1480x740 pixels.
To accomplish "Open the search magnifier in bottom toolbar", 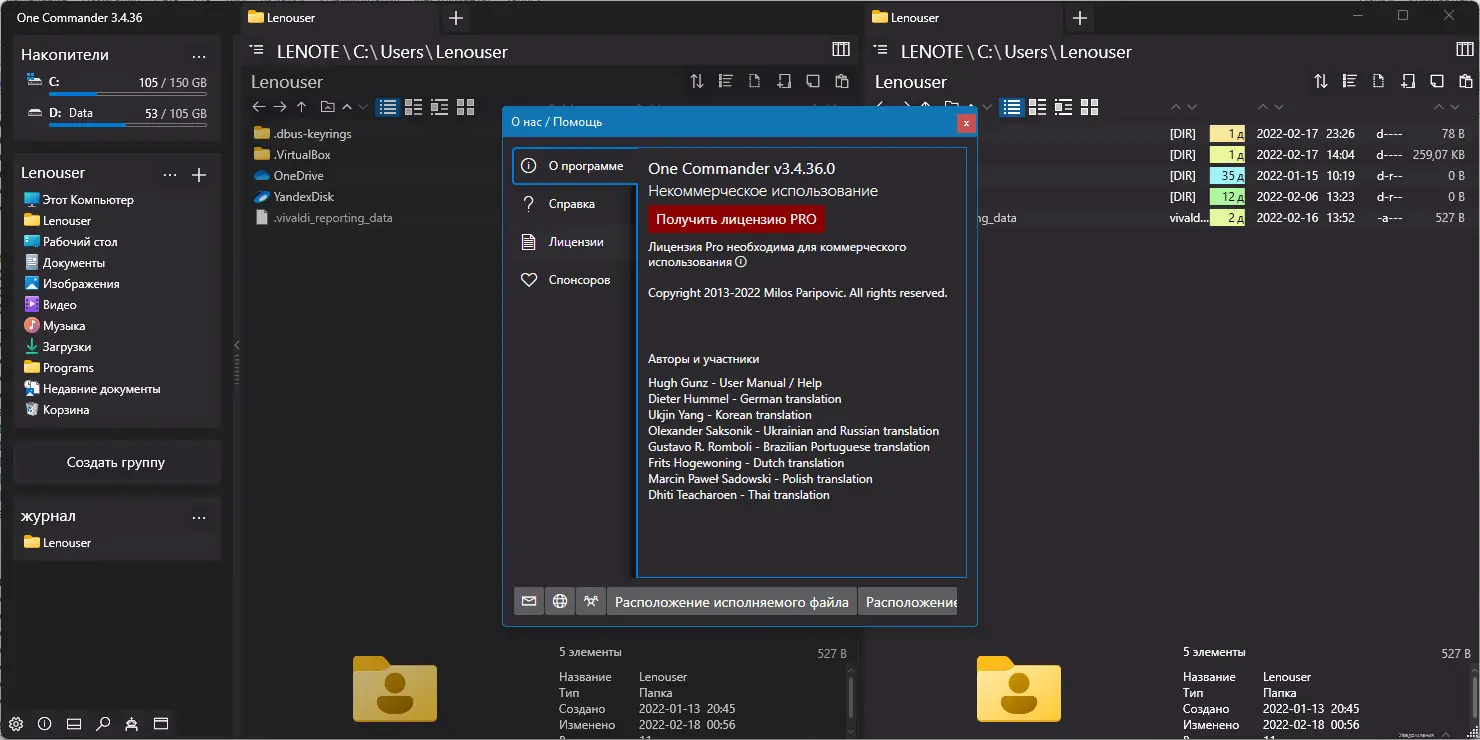I will tap(103, 723).
